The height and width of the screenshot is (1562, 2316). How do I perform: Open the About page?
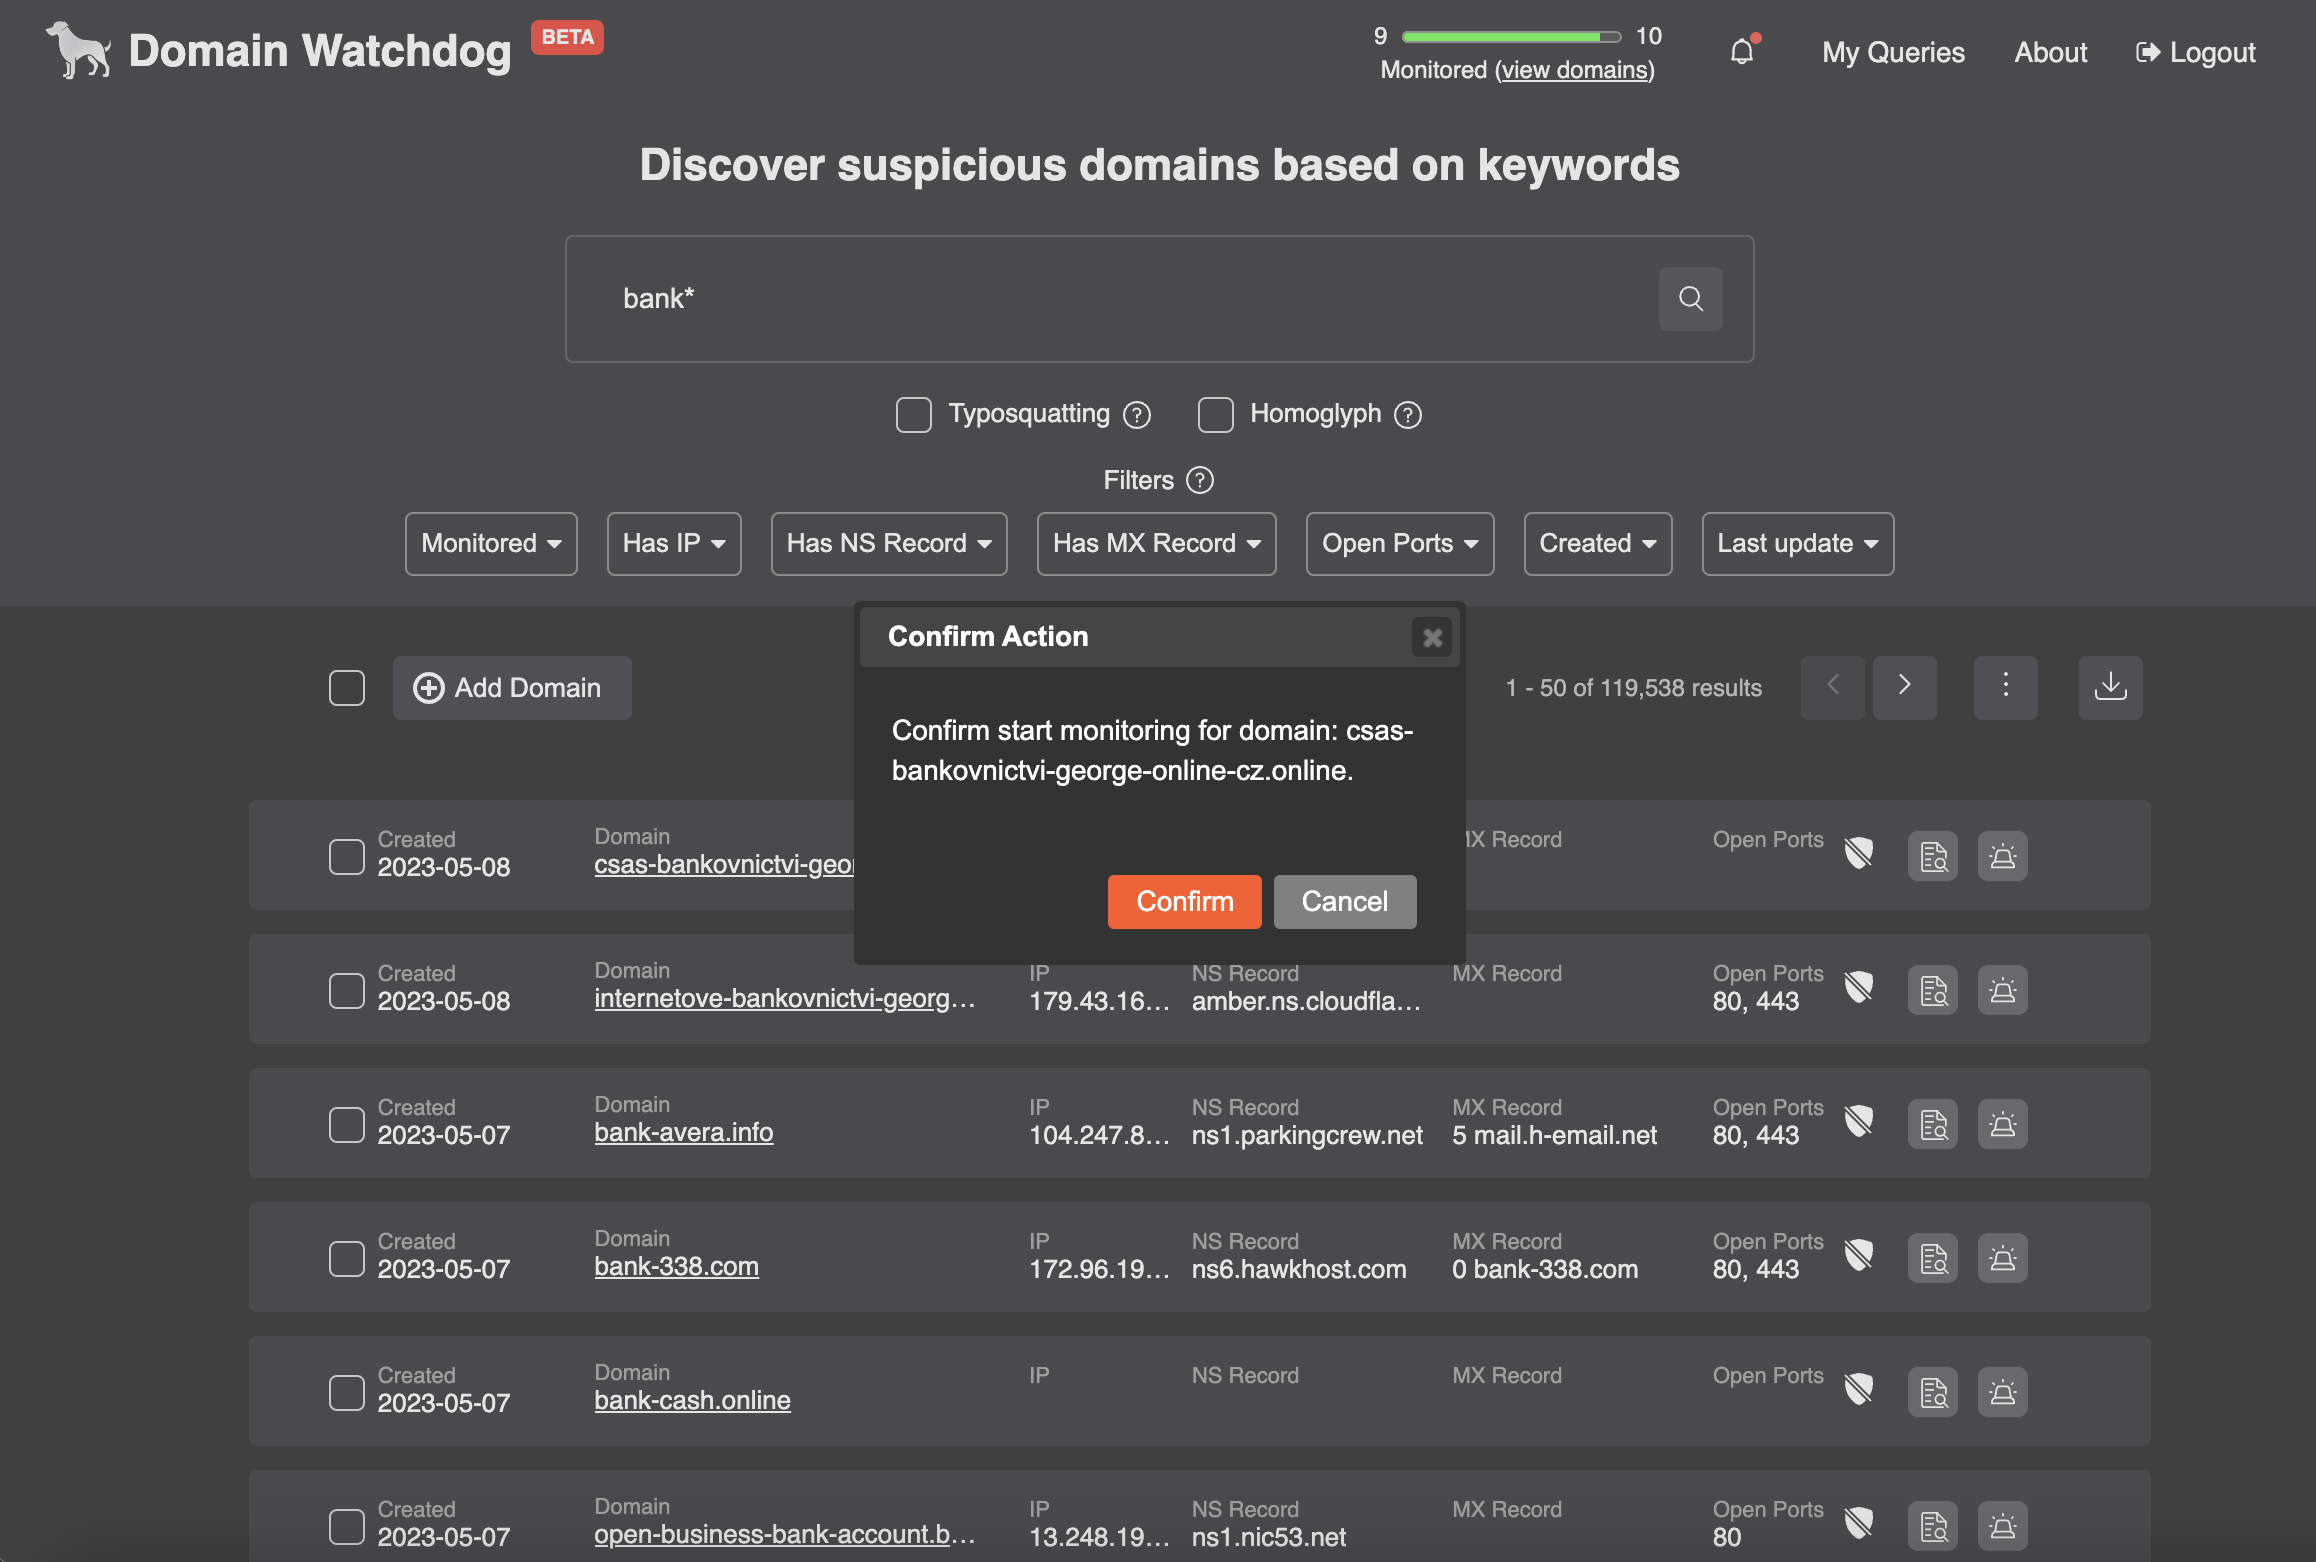click(2050, 52)
